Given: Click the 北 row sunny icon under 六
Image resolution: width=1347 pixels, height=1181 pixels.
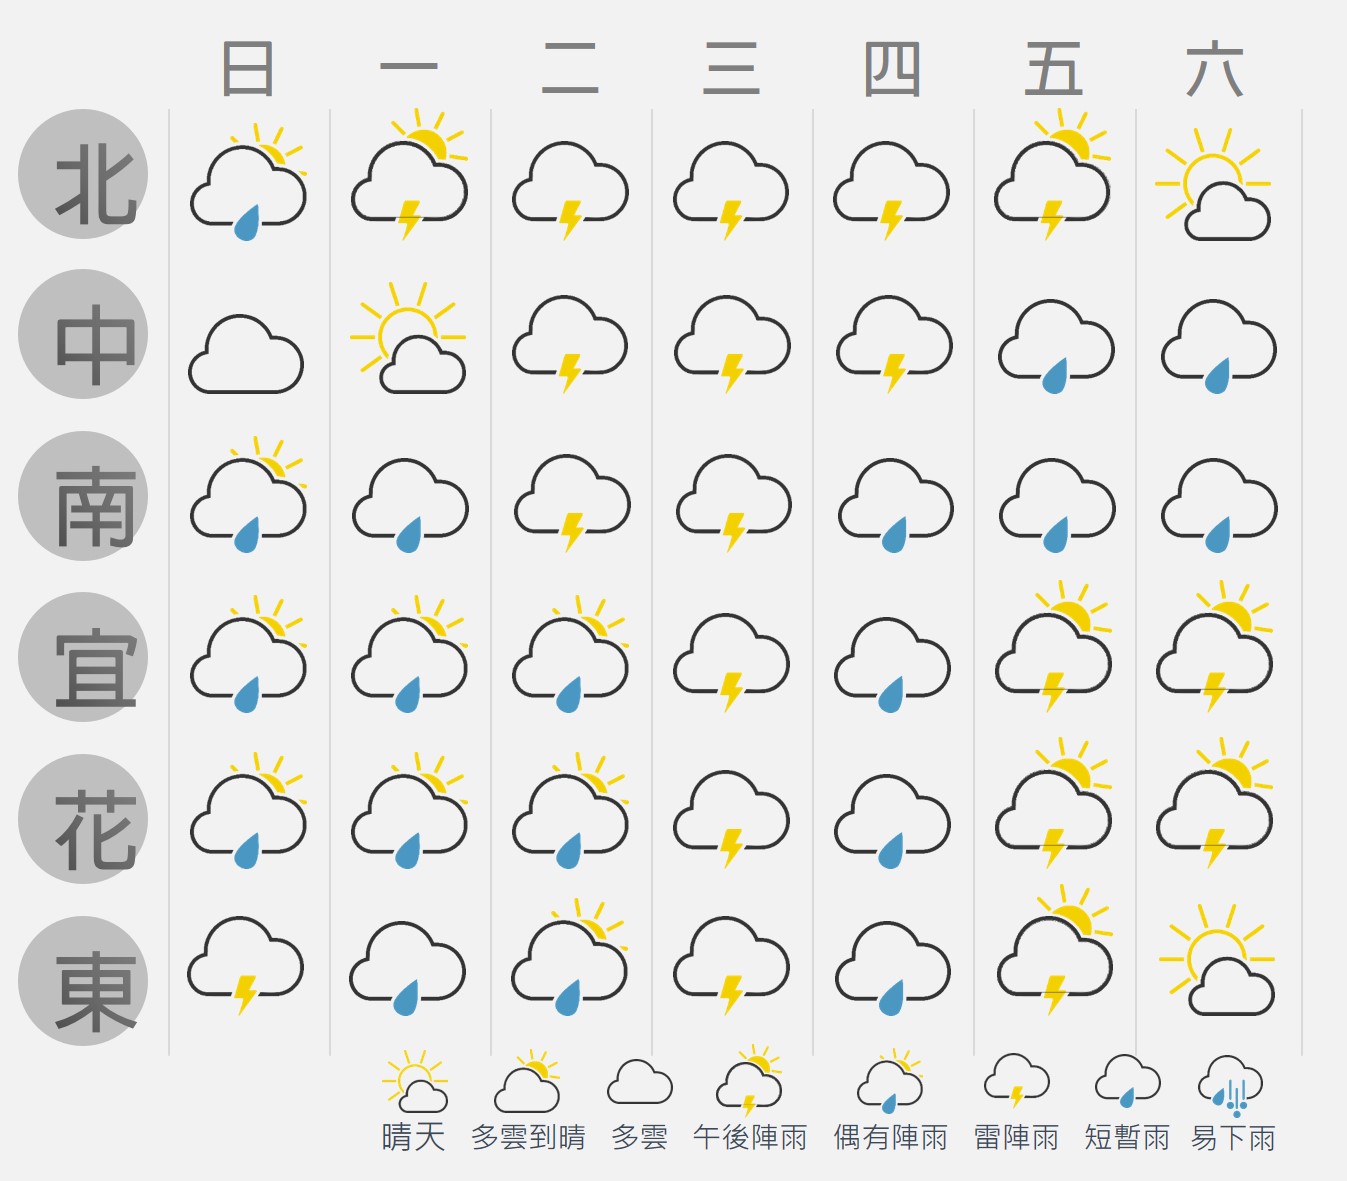Looking at the screenshot, I should click(x=1213, y=184).
